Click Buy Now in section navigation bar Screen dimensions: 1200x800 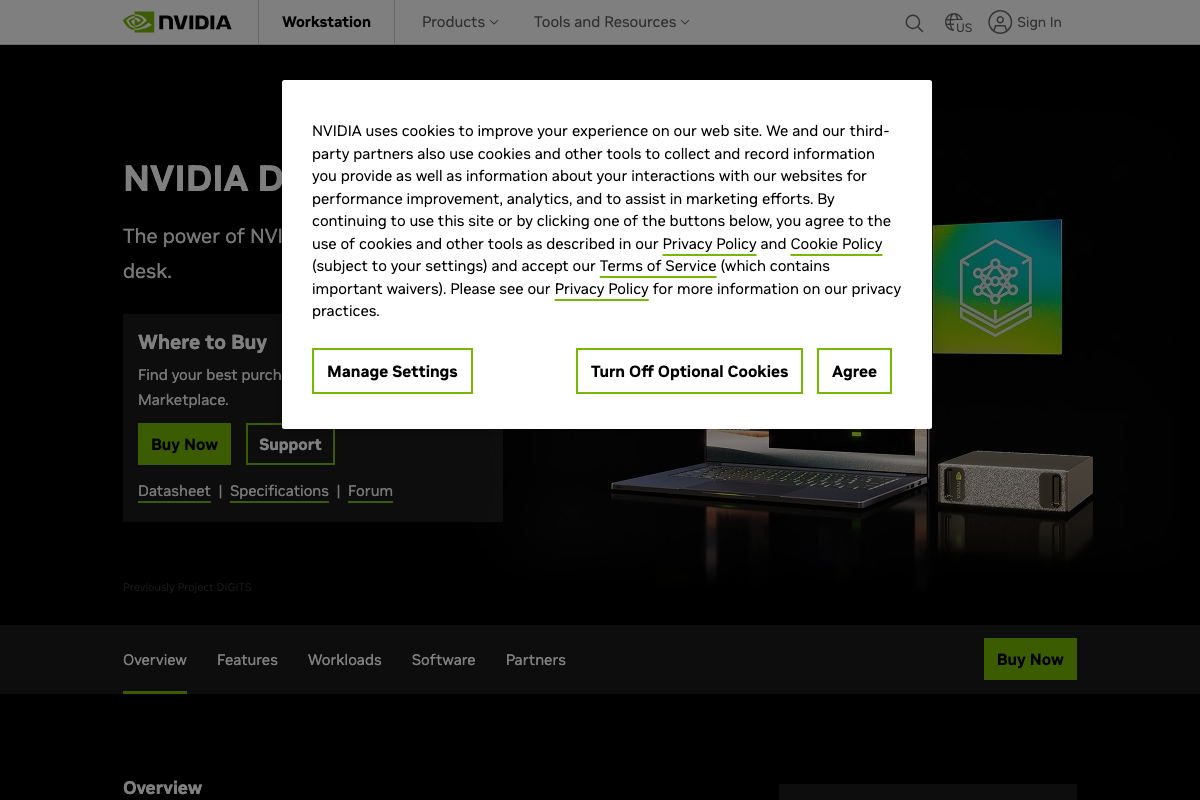pos(1030,659)
